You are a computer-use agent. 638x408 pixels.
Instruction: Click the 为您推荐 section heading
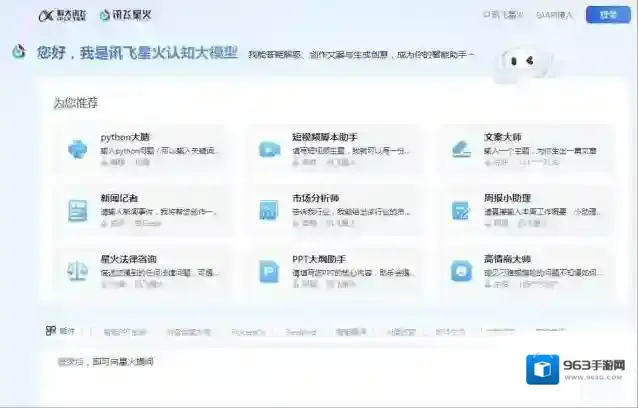[76, 103]
